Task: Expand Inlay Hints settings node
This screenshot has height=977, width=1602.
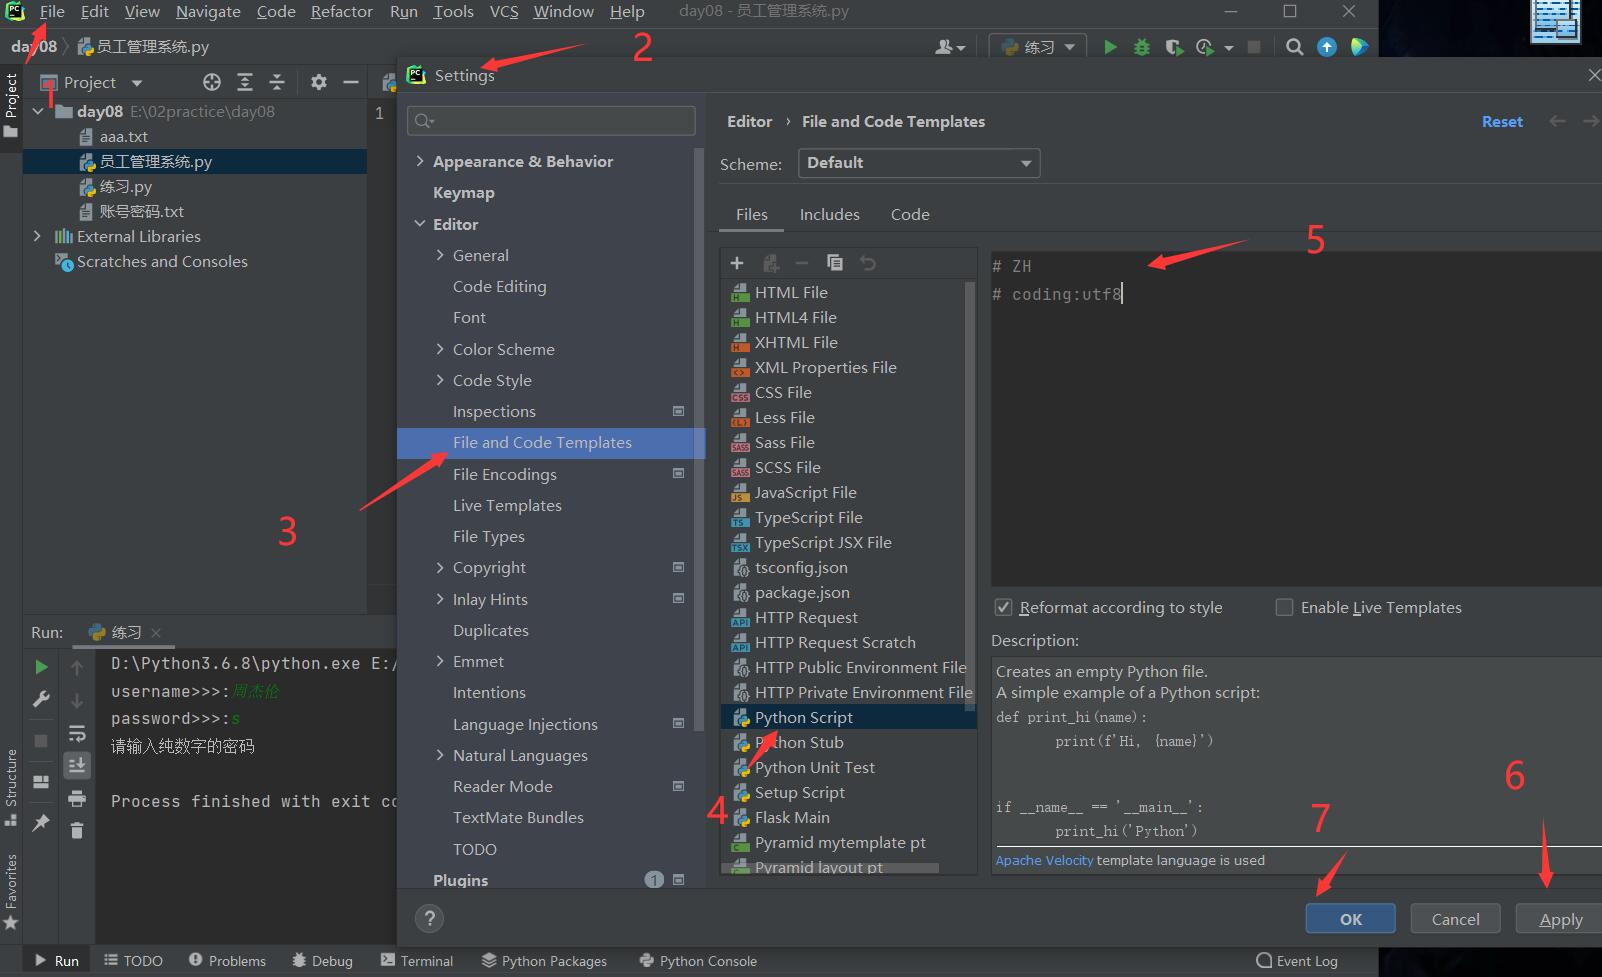Action: (440, 599)
